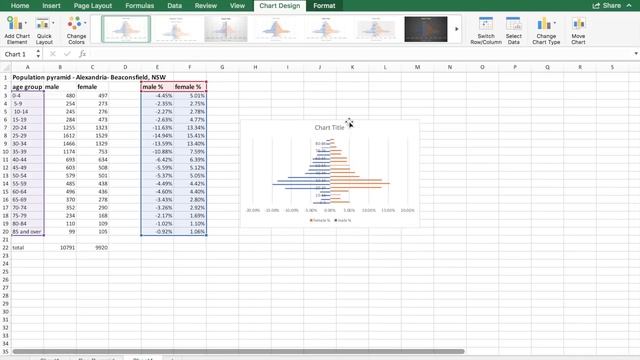
Task: Click the Change Chart Type dropdown arrow
Action: (554, 23)
